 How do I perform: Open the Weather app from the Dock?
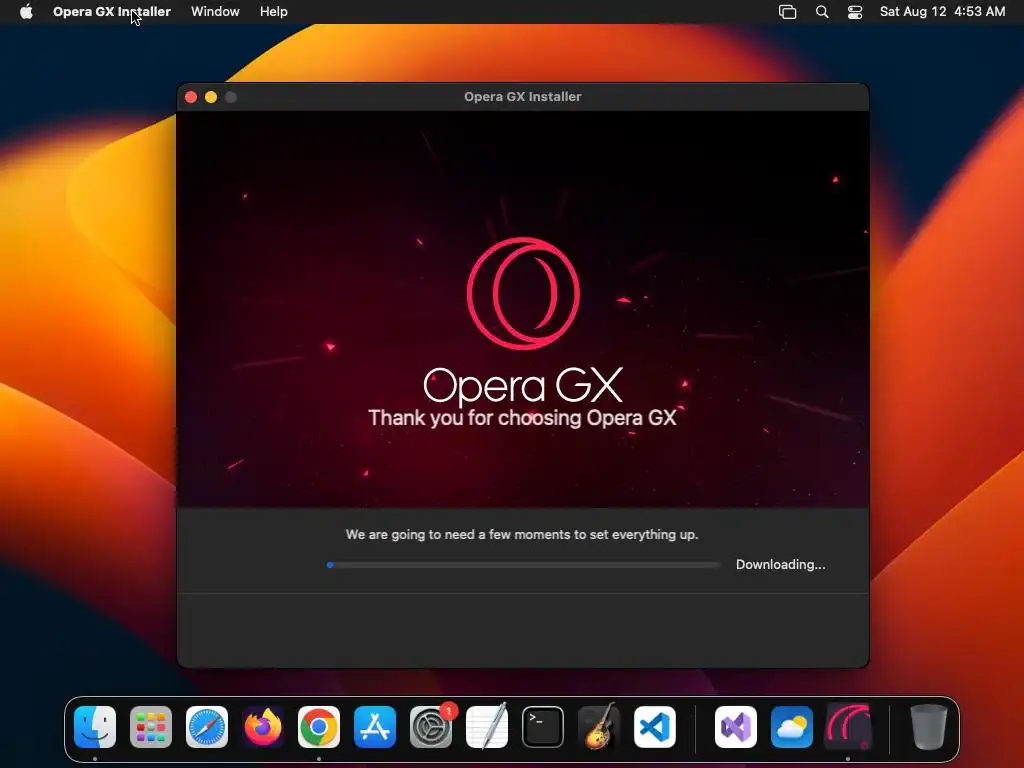pos(792,727)
